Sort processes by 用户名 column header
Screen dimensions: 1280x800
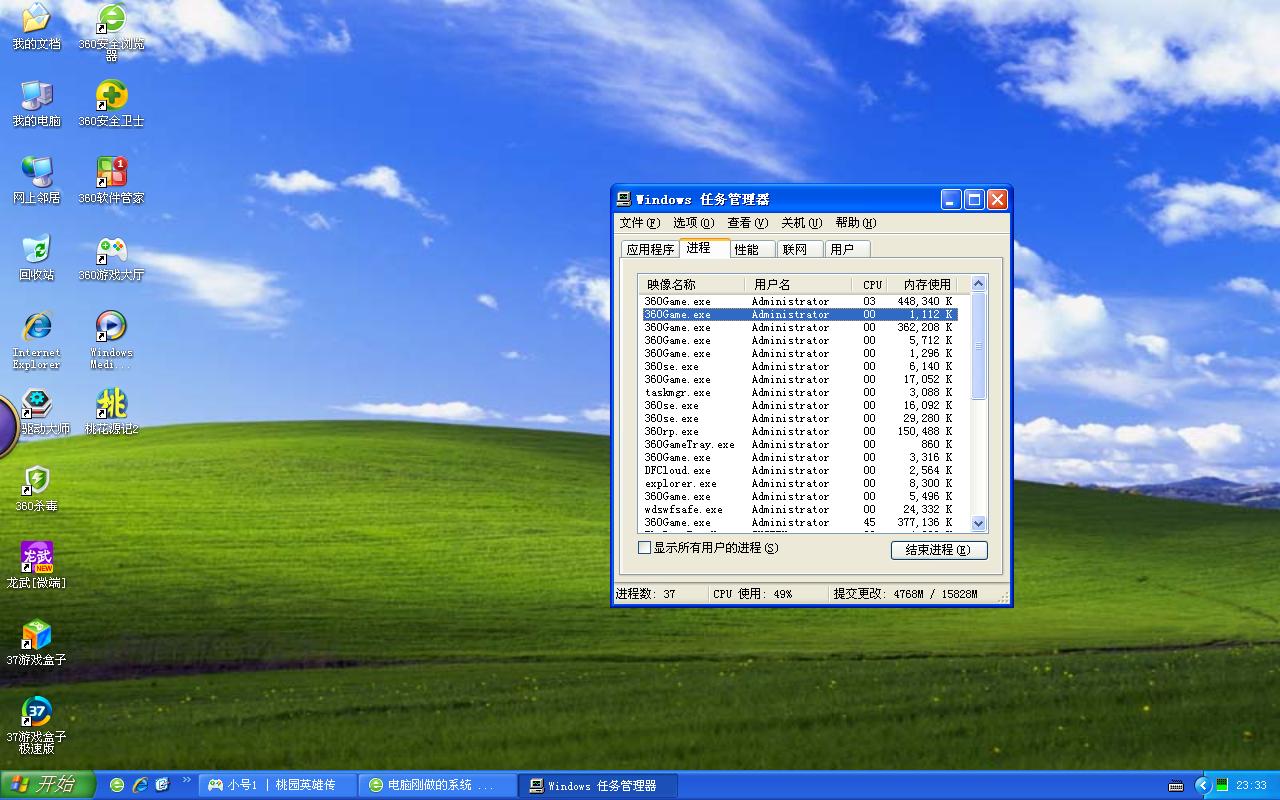798,284
